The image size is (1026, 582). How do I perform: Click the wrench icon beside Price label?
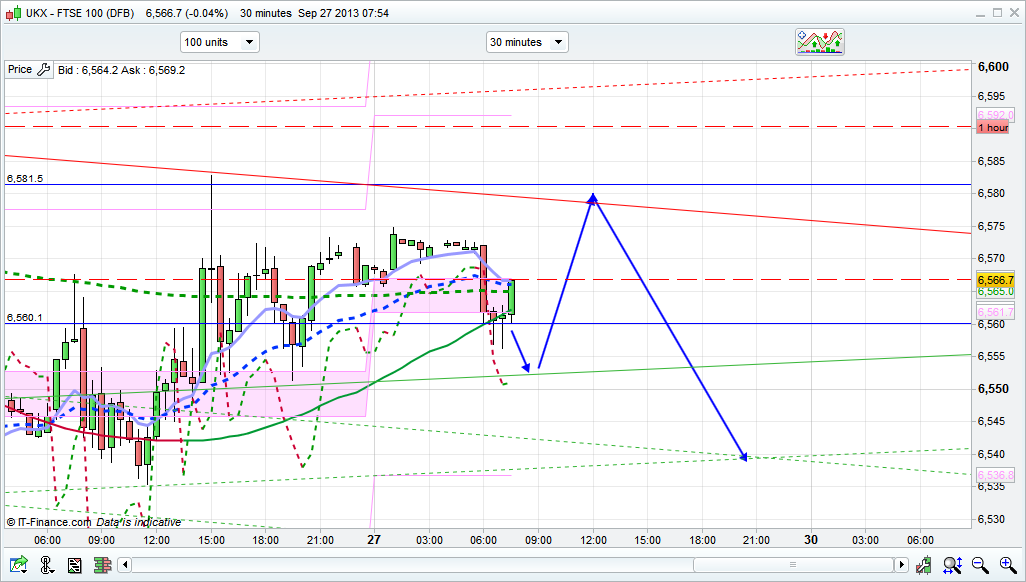pos(43,70)
